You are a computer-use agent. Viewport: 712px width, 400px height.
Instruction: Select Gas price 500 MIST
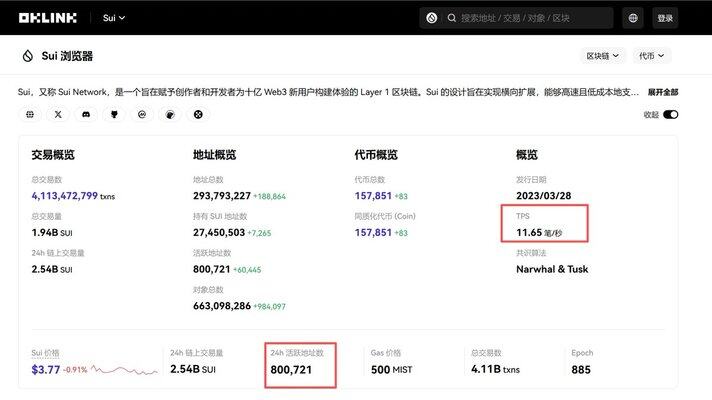(391, 370)
